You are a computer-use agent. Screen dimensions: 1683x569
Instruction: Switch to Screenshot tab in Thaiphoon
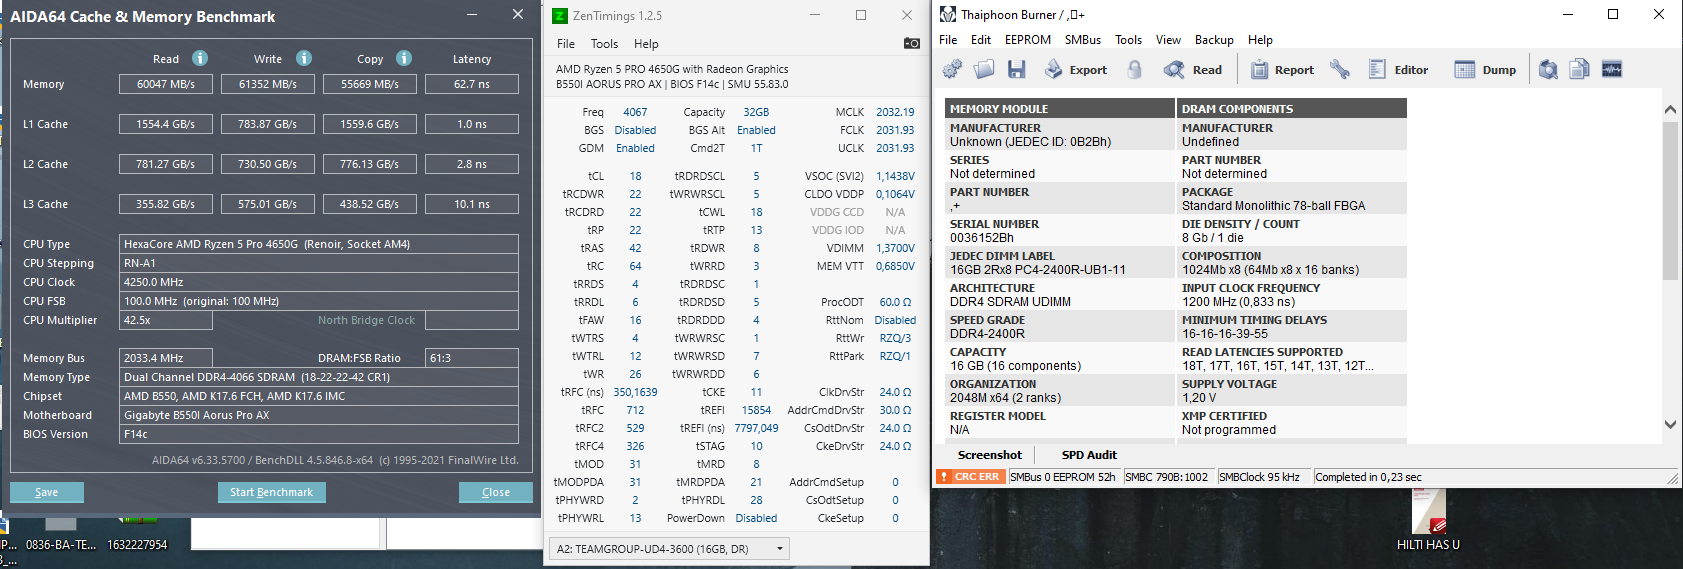click(x=989, y=455)
